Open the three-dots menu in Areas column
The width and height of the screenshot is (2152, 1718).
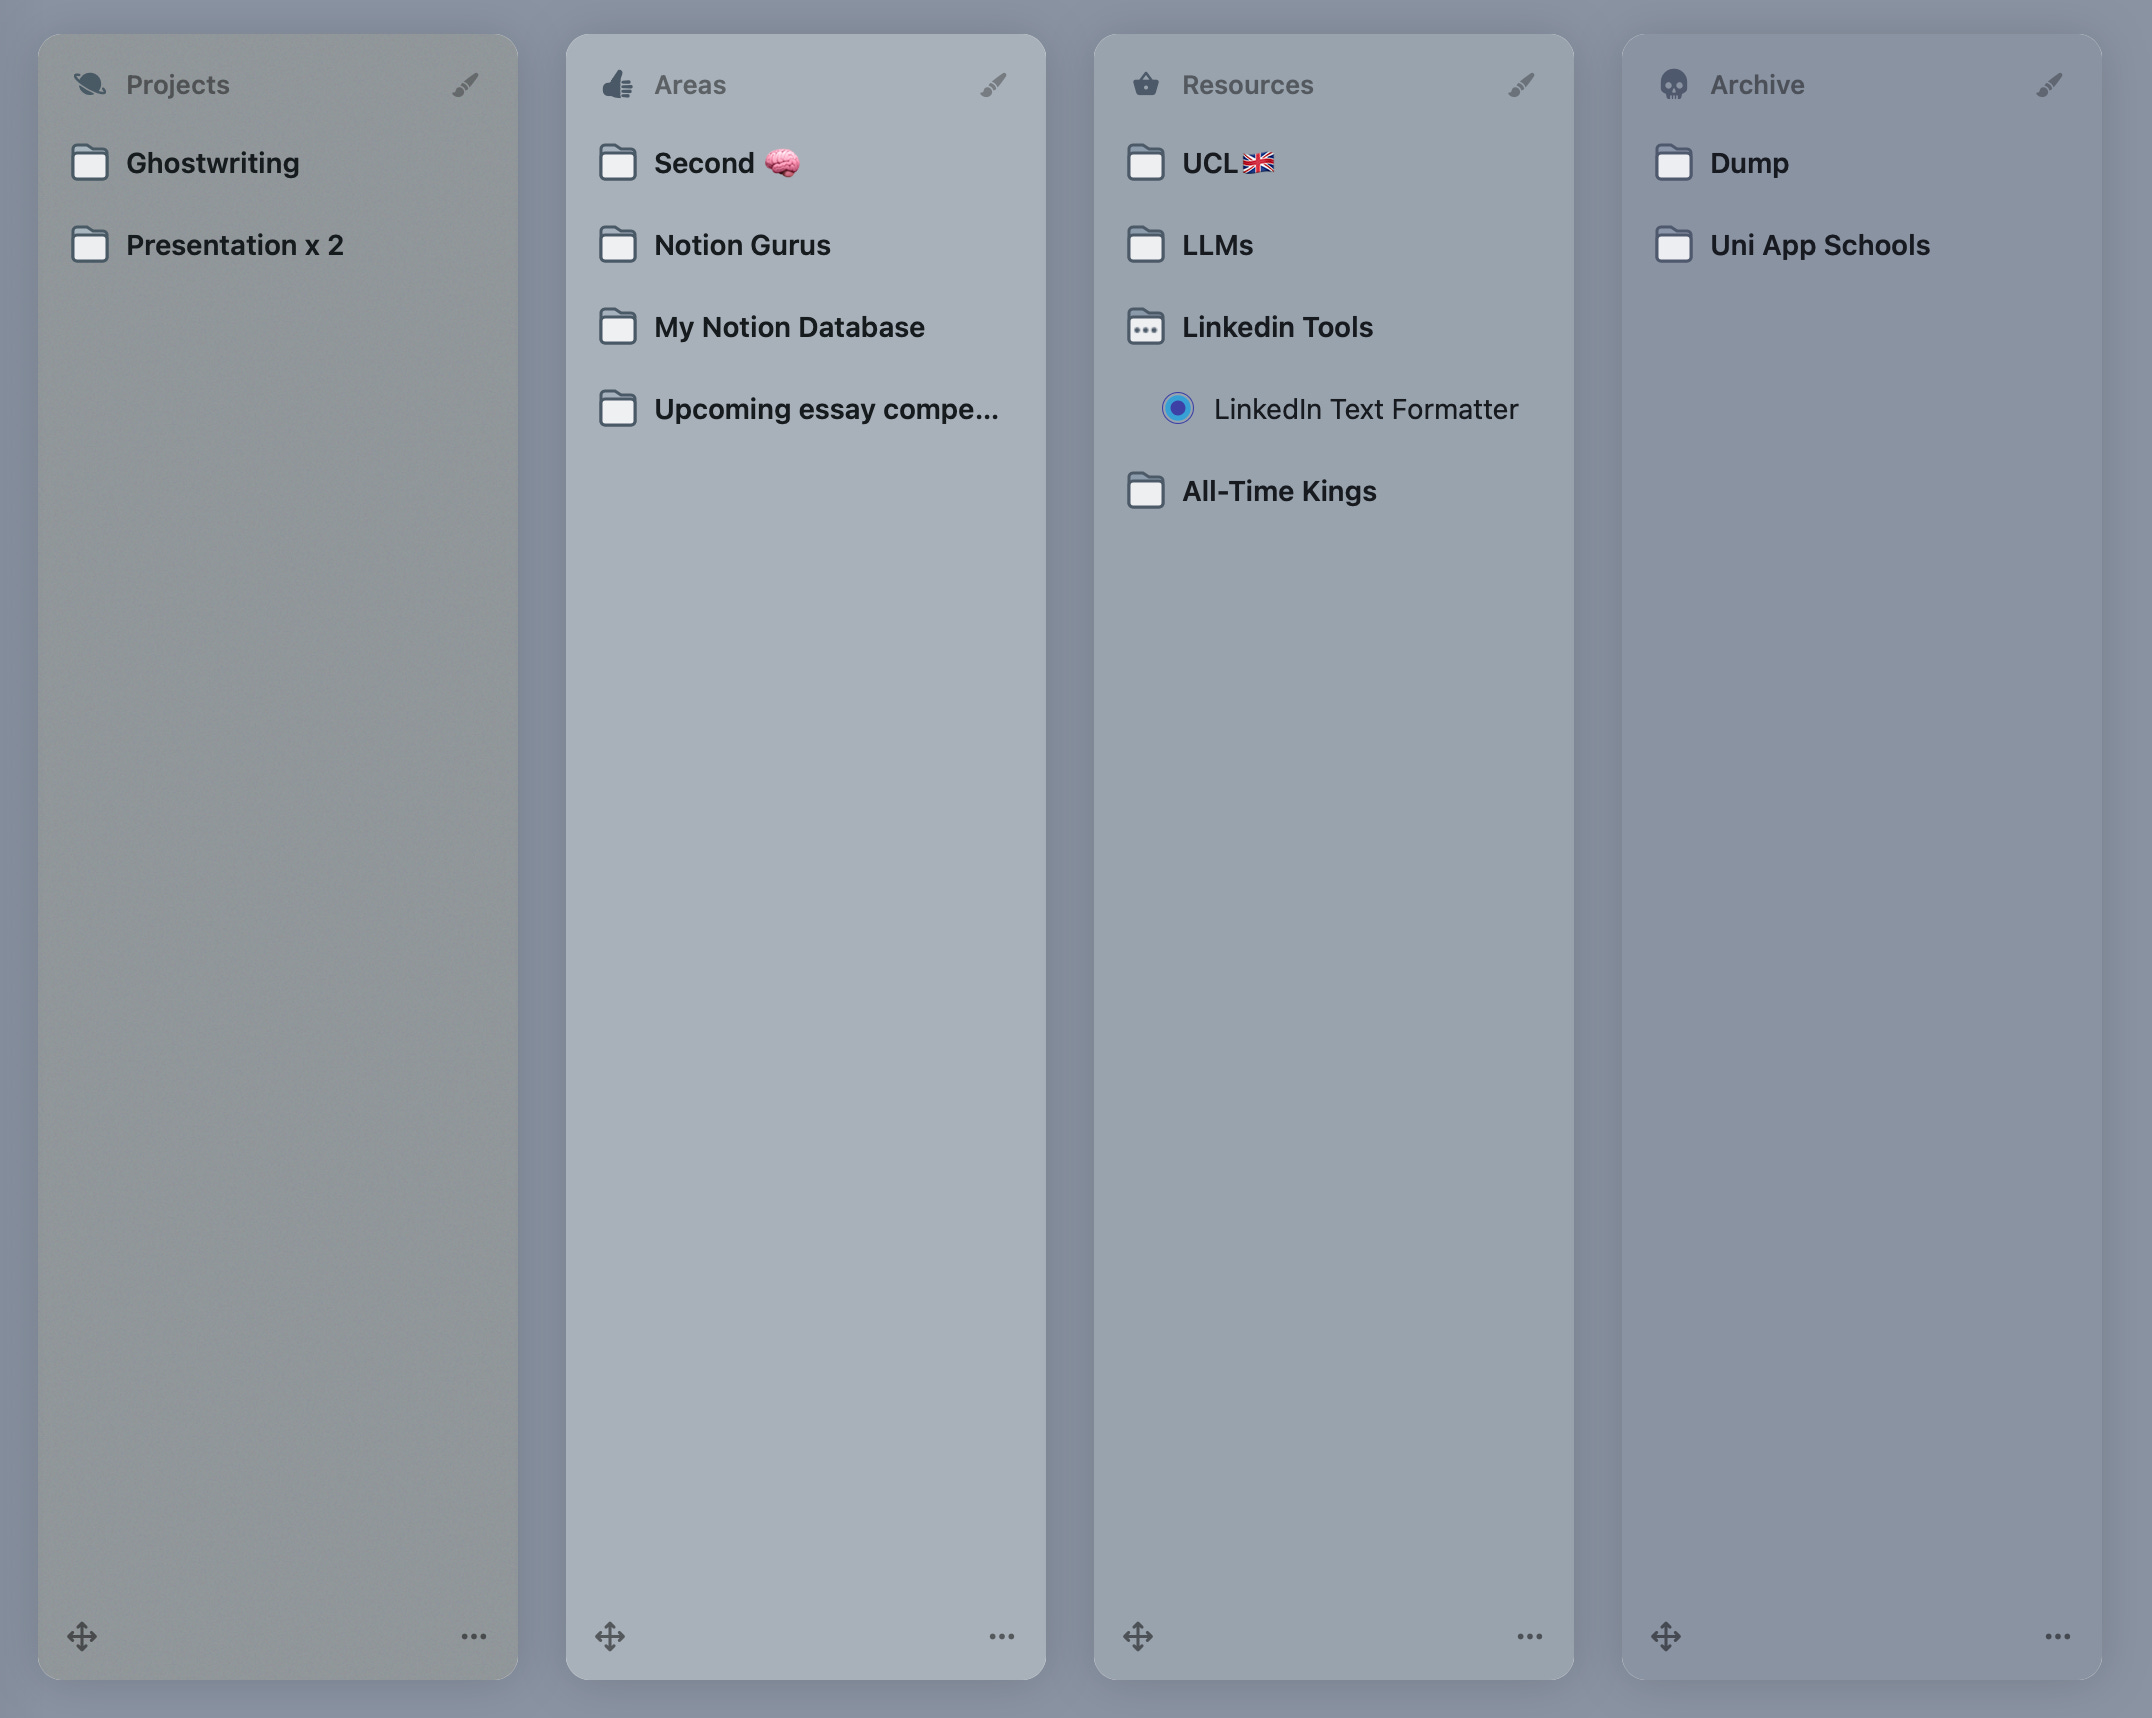click(1001, 1636)
